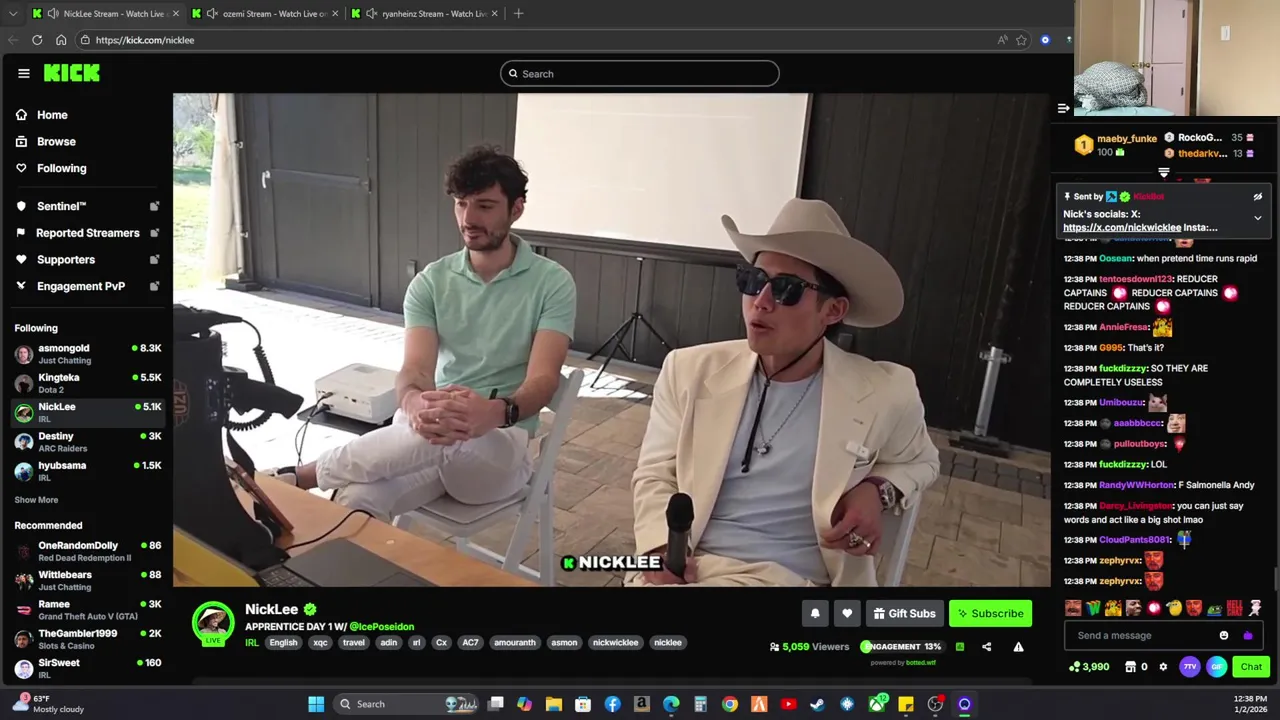
Task: Click the @IcePoseidon mention link
Action: click(381, 627)
